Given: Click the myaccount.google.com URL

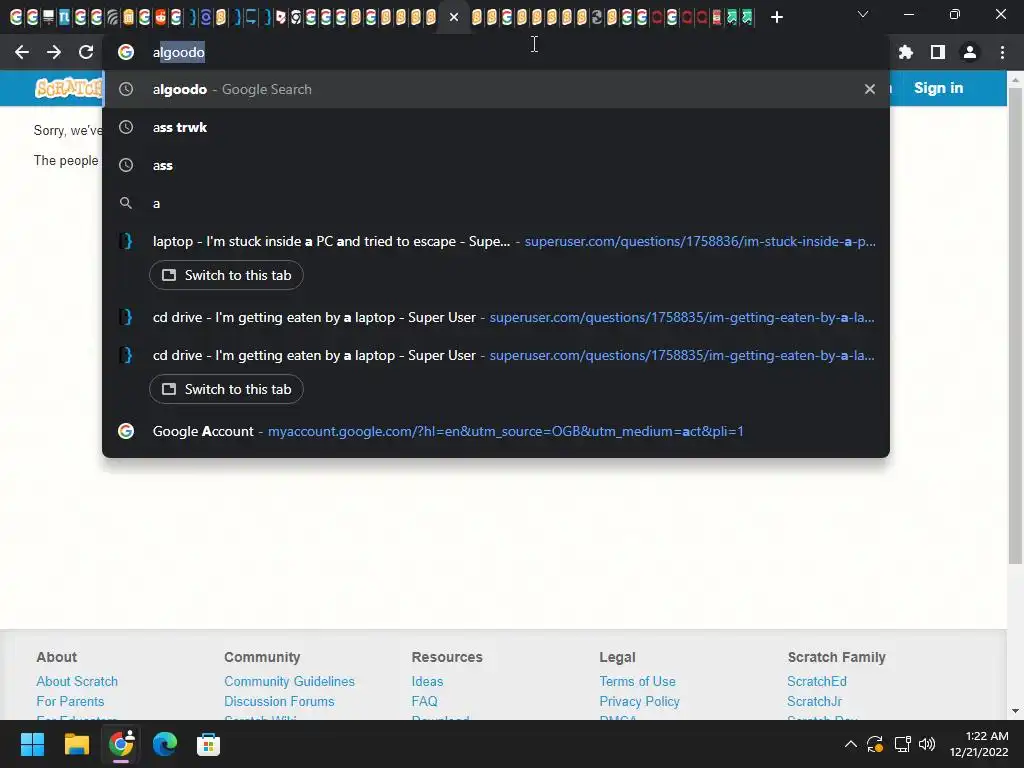Looking at the screenshot, I should coord(505,431).
